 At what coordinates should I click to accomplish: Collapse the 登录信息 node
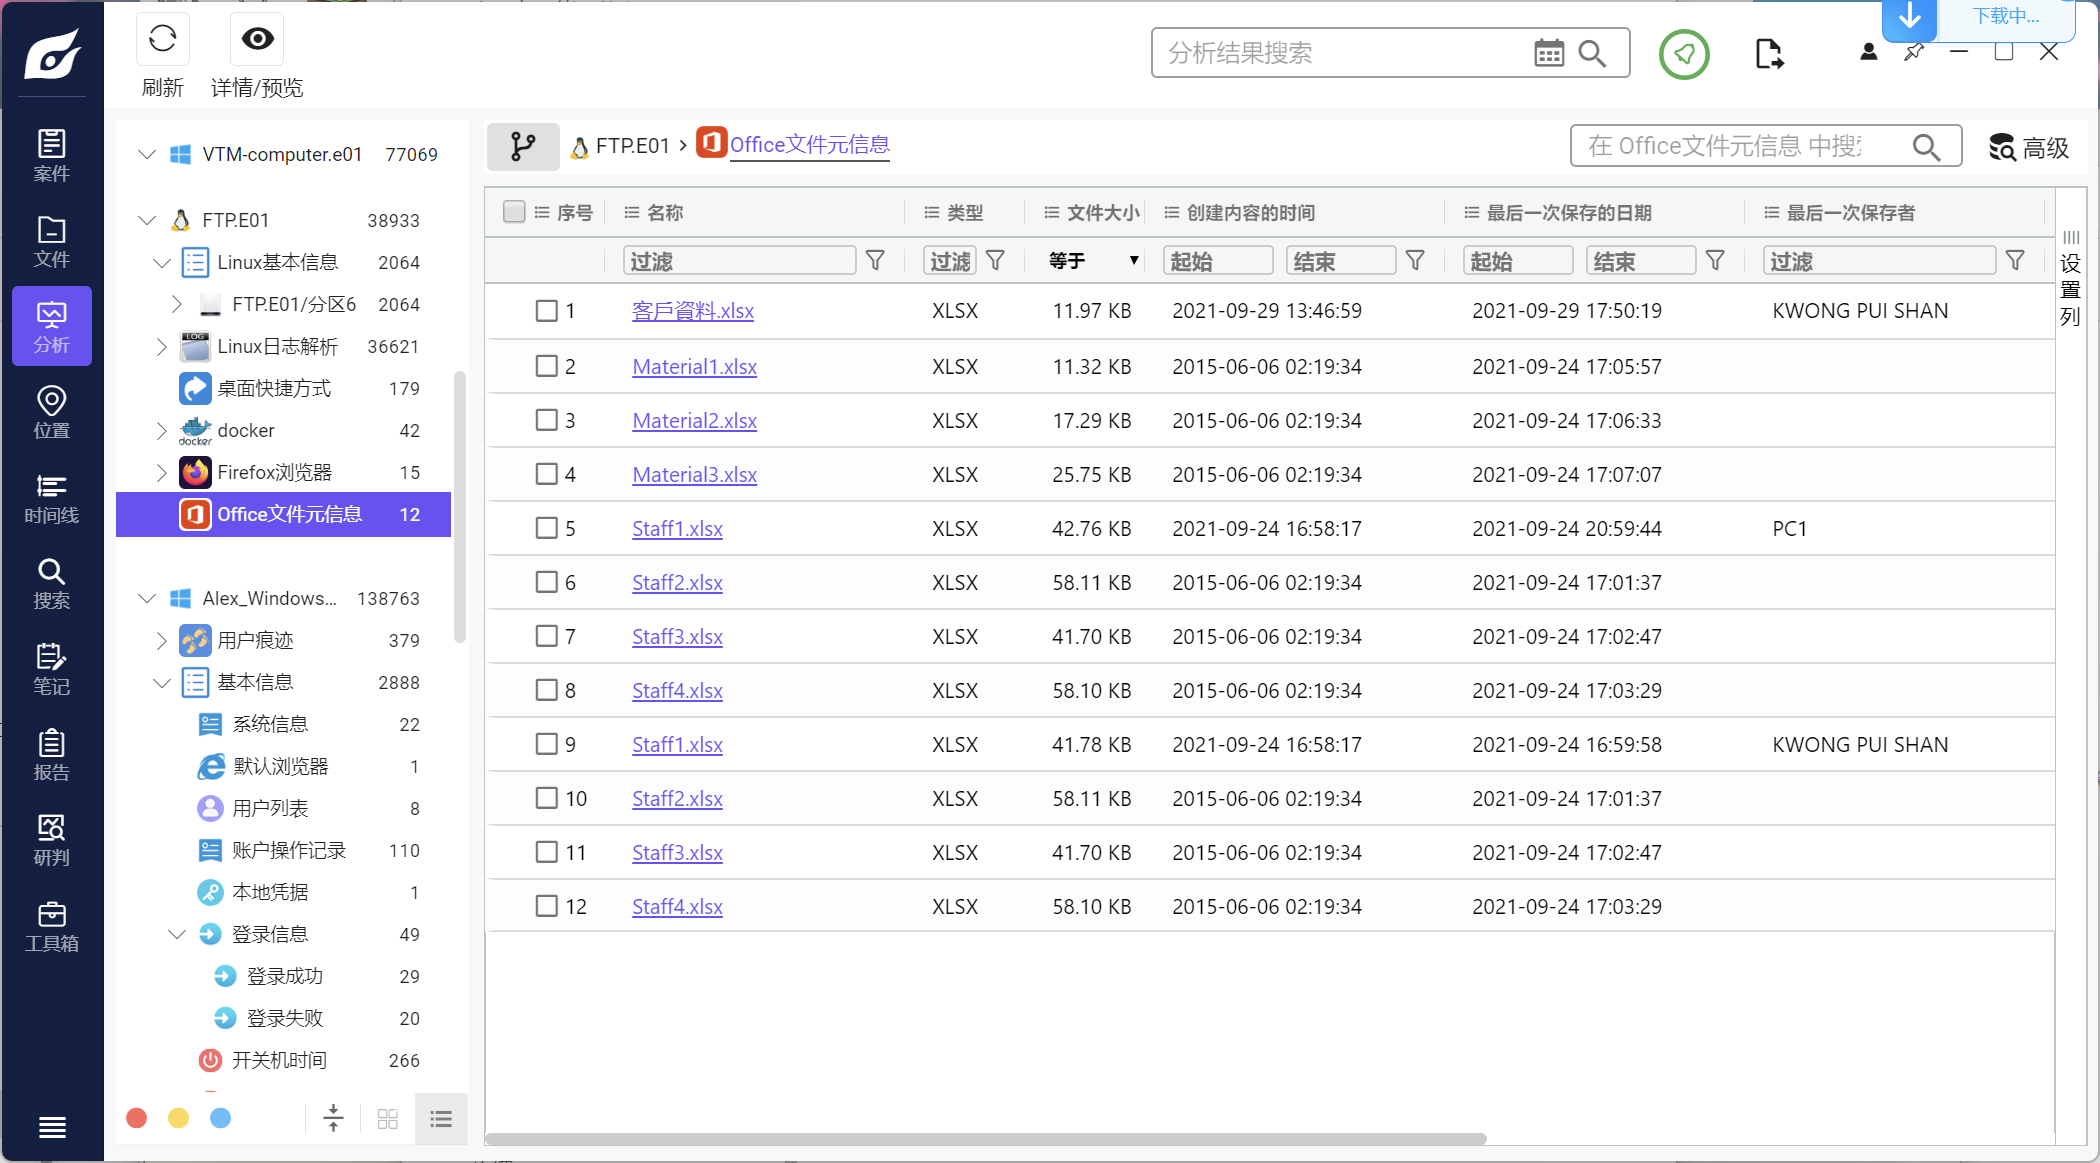pos(177,934)
